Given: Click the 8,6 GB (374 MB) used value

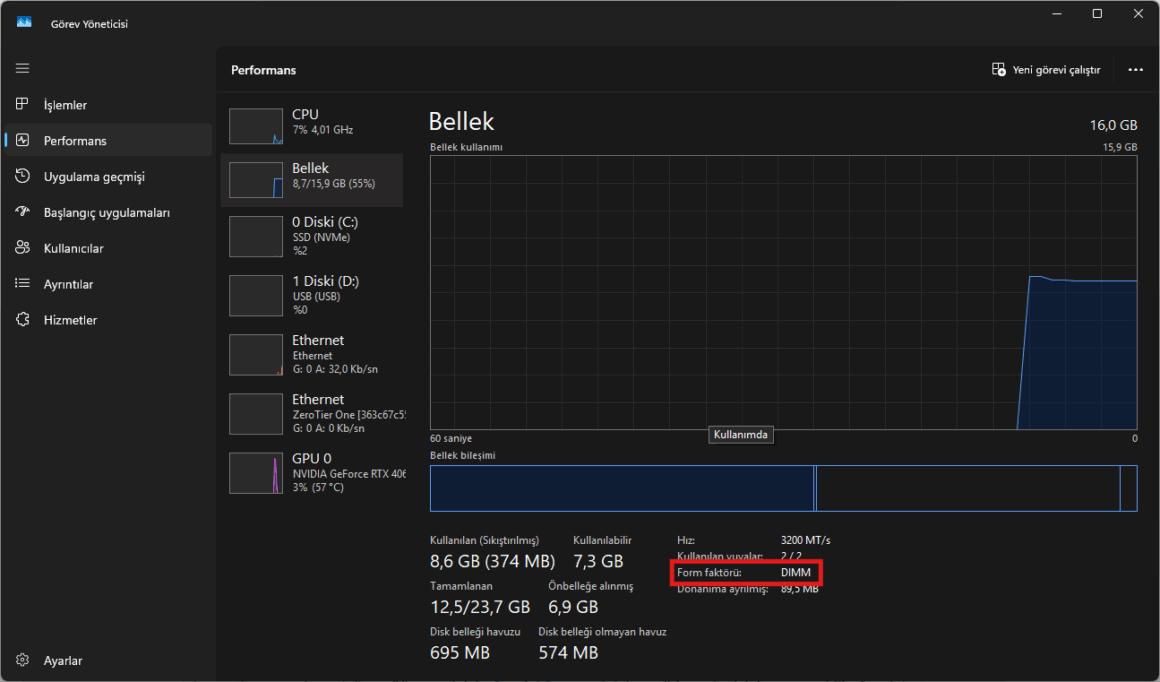Looking at the screenshot, I should pyautogui.click(x=492, y=561).
